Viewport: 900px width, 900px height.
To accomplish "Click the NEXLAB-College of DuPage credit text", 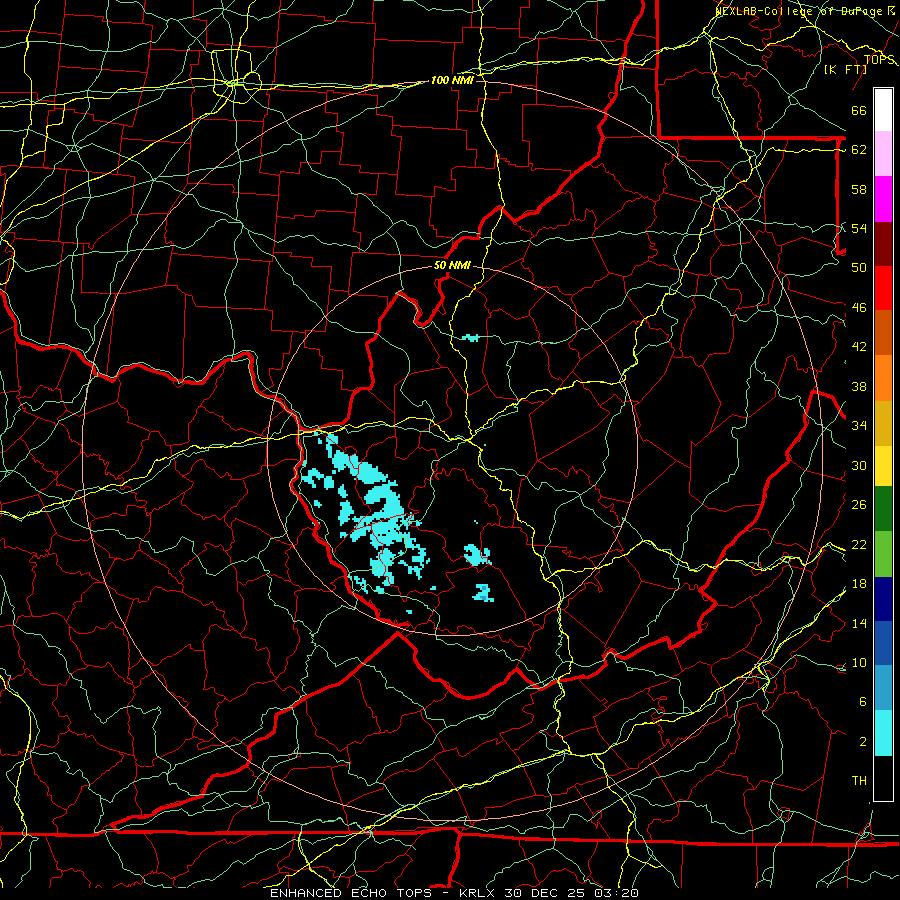I will tap(800, 11).
